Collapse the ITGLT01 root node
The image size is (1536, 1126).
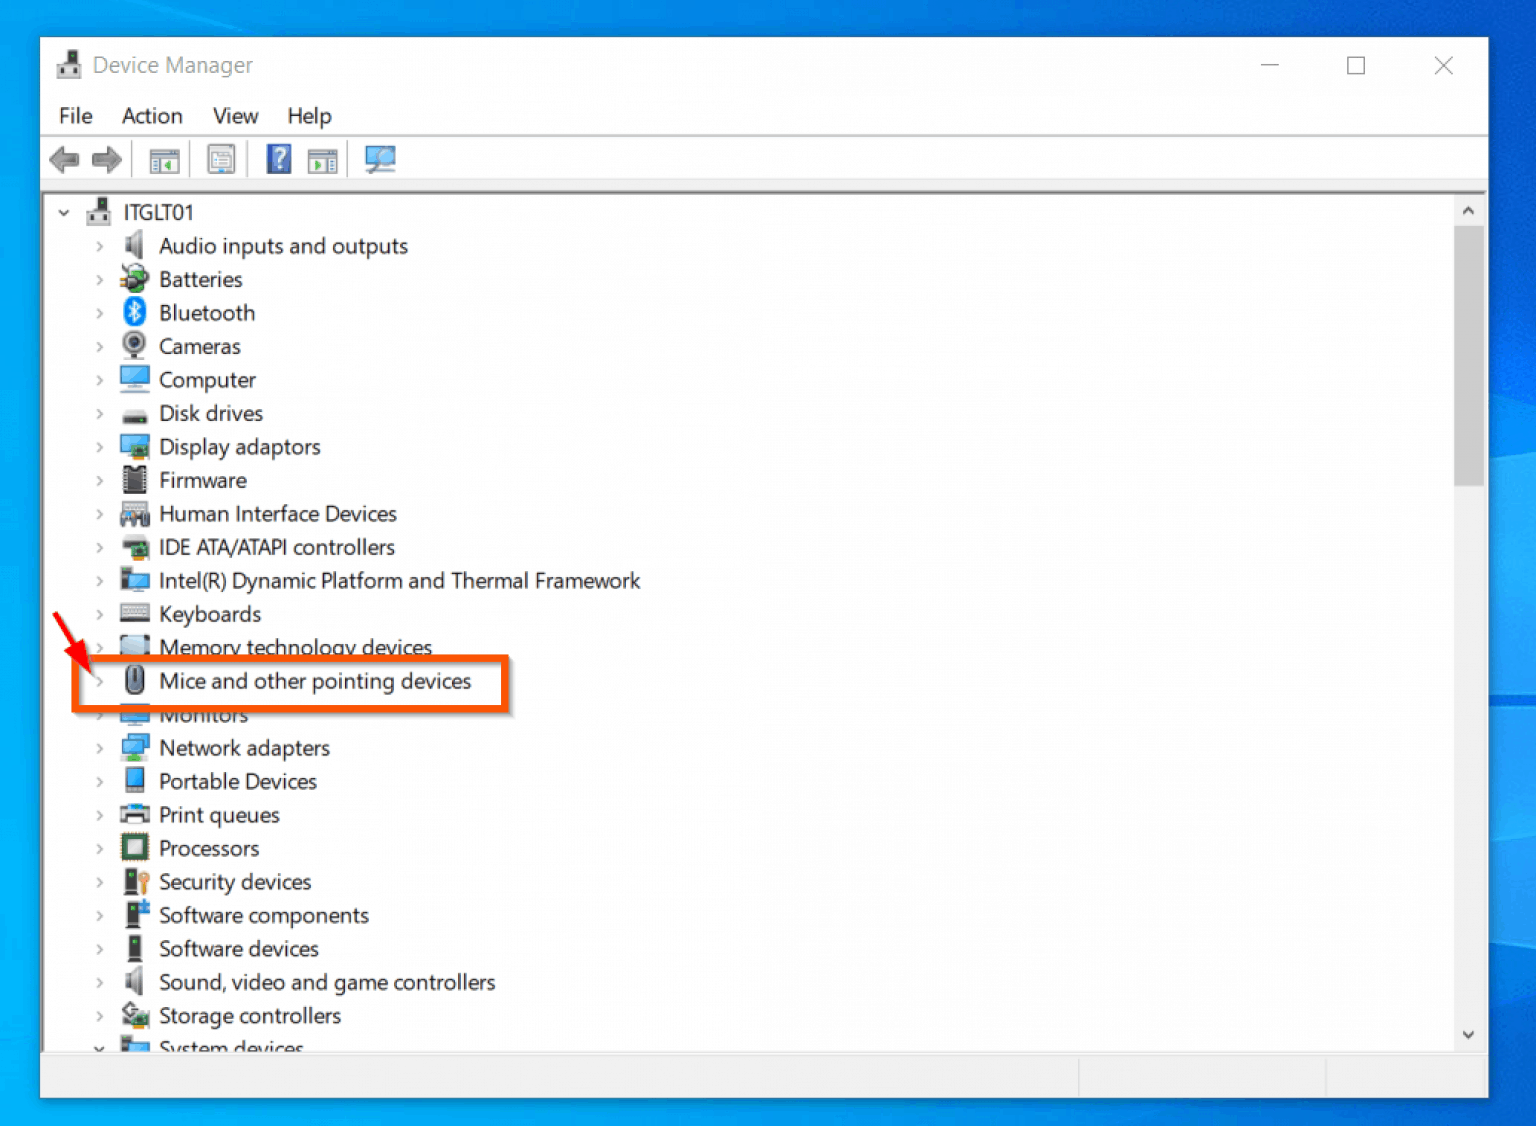pyautogui.click(x=63, y=212)
